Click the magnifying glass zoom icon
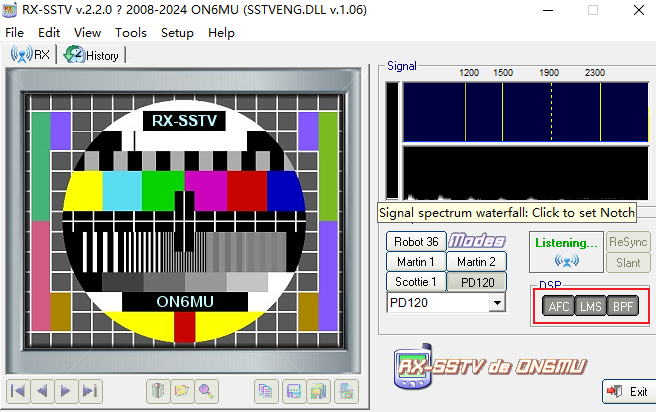Image resolution: width=656 pixels, height=412 pixels. pyautogui.click(x=206, y=391)
